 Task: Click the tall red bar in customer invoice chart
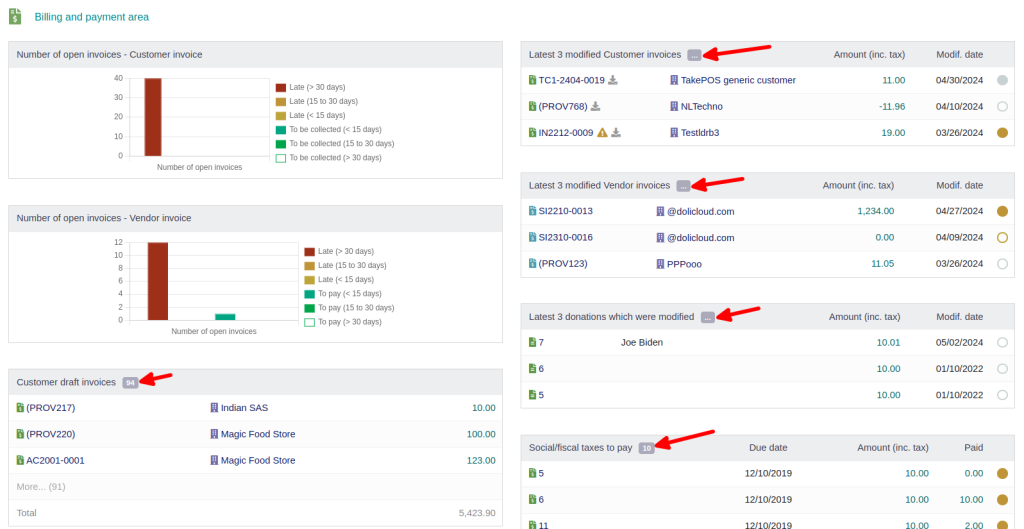tap(152, 117)
